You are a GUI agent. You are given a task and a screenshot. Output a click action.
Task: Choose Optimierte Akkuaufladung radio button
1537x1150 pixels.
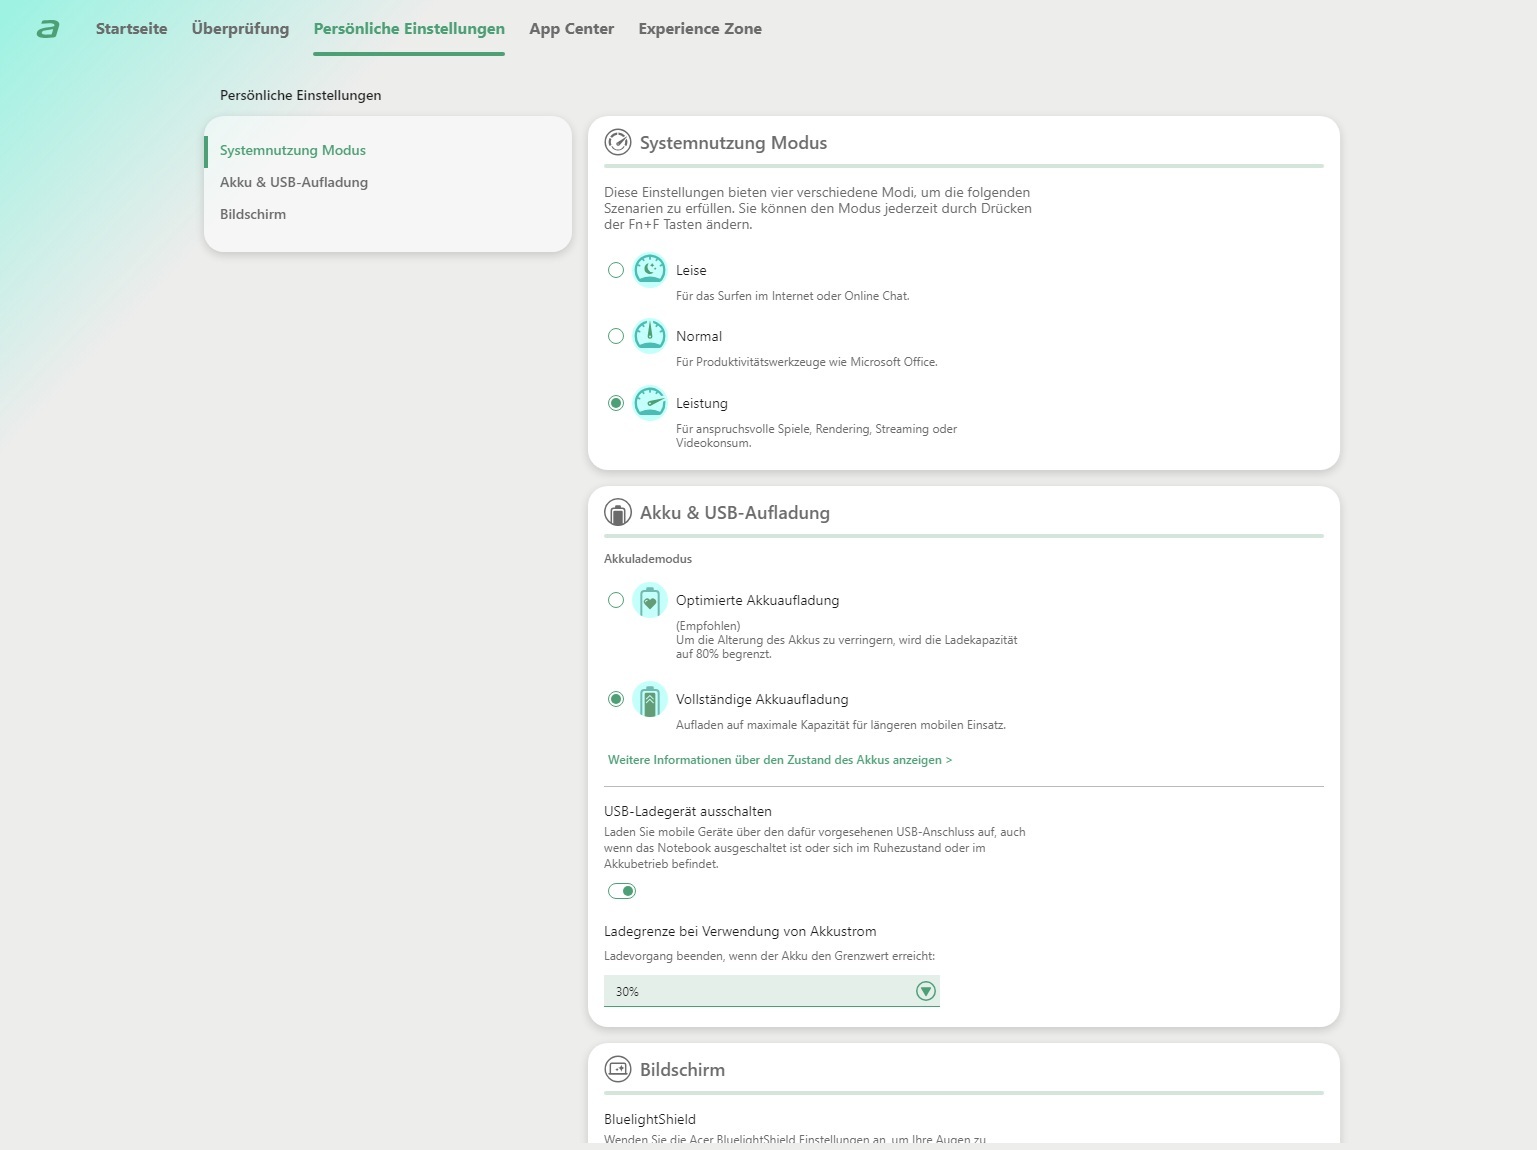[x=616, y=600]
